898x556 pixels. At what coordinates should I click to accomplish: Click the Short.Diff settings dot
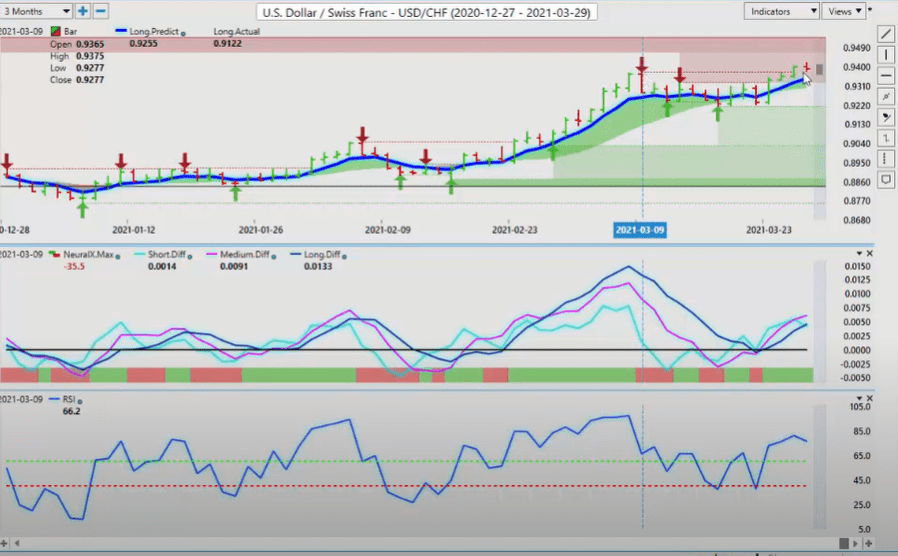point(190,257)
